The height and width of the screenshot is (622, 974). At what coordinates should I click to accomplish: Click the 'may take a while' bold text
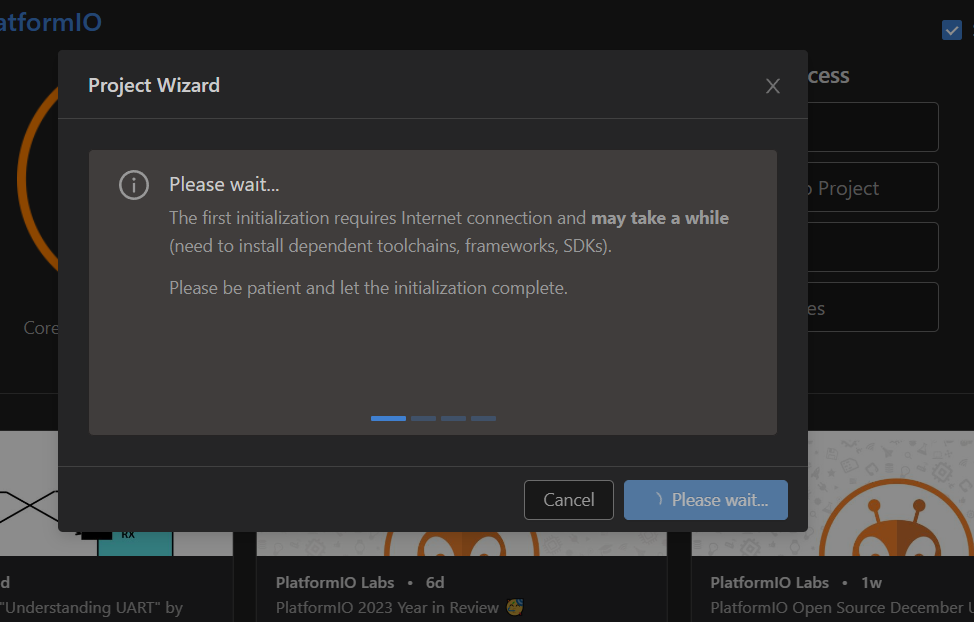(x=660, y=218)
